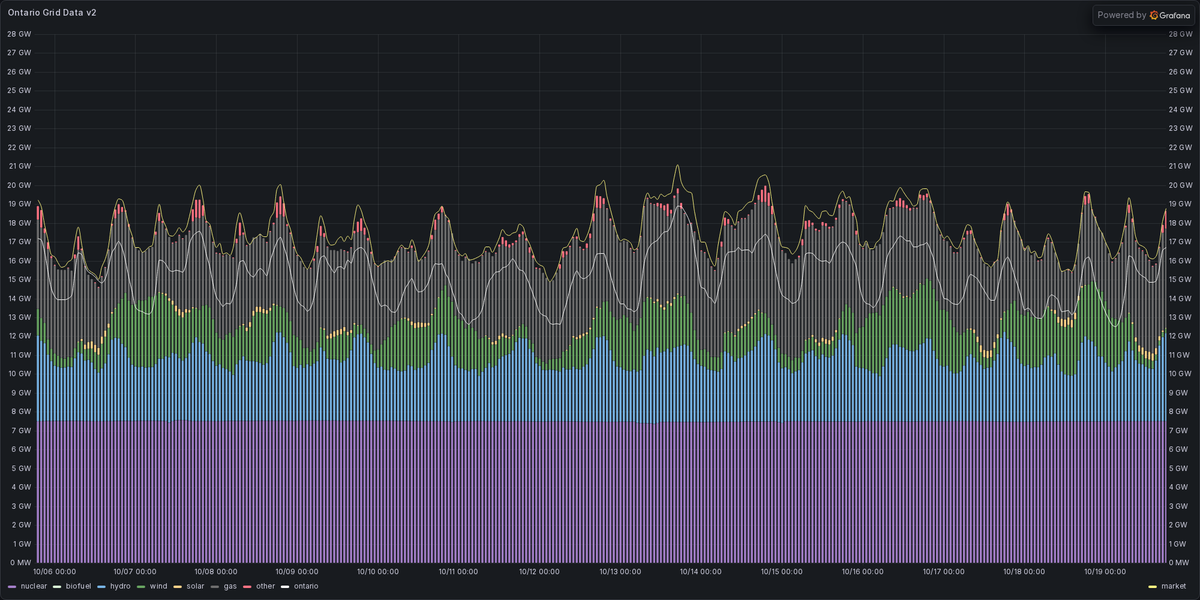Open the red other legend color swatch
Screen dimensions: 1200x600
point(248,586)
